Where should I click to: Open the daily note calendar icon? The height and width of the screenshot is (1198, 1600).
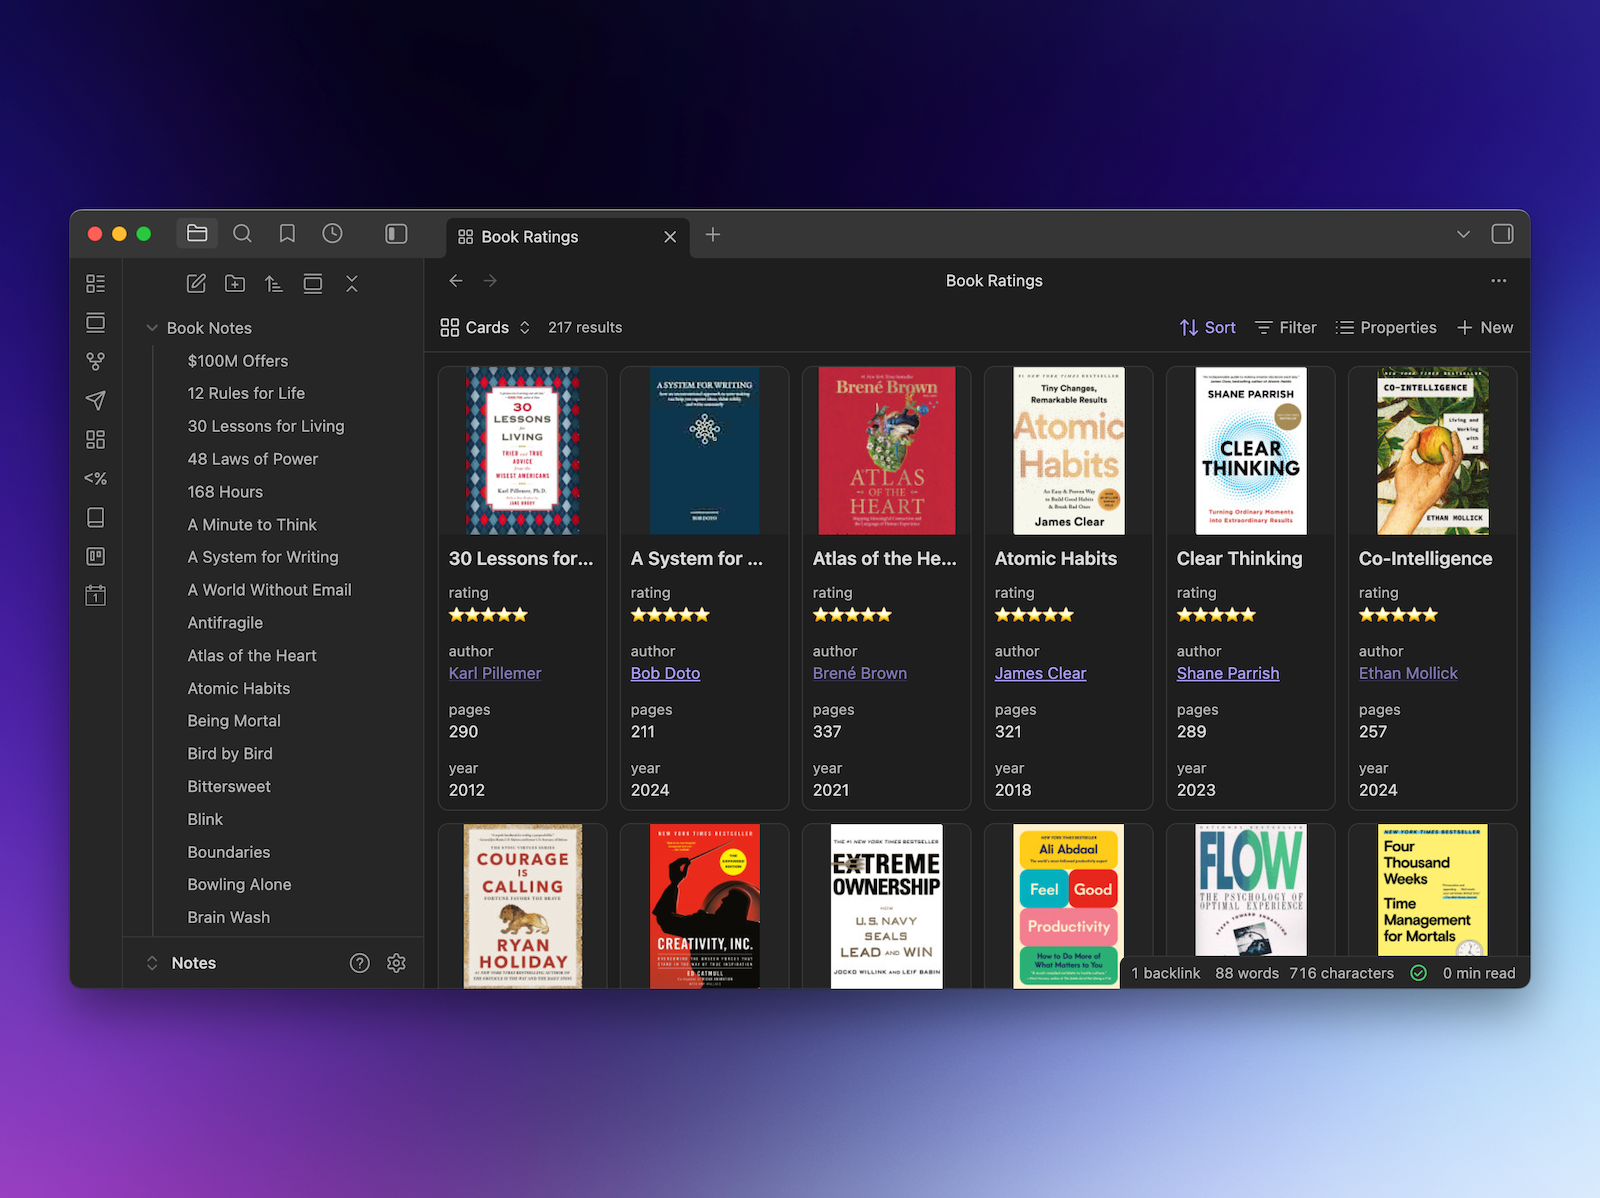coord(95,596)
